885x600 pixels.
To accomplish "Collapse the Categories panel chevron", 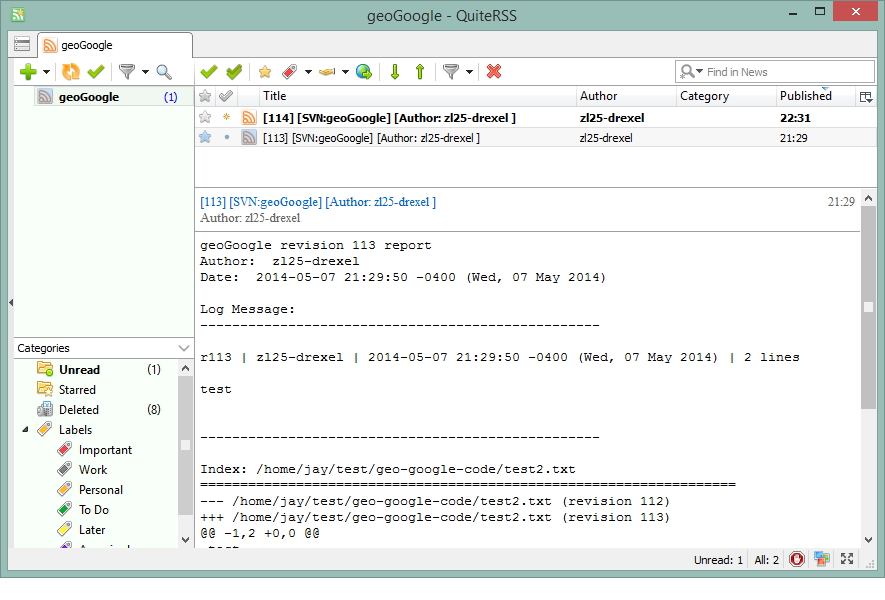I will [x=183, y=348].
